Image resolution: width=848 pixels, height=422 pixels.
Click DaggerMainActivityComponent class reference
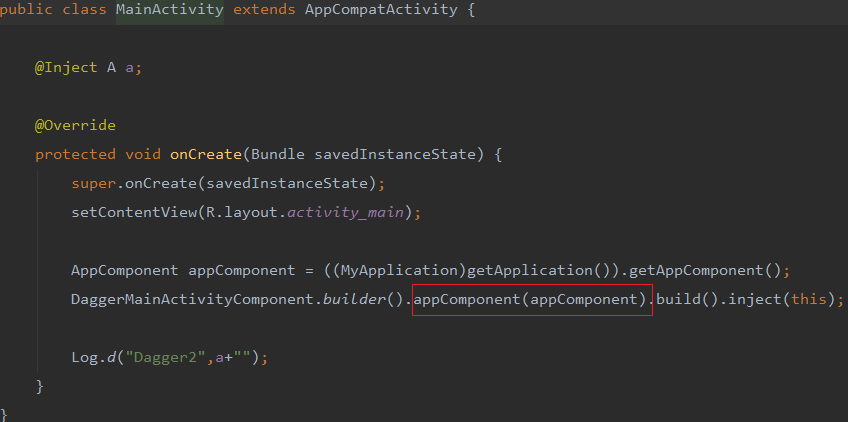193,299
